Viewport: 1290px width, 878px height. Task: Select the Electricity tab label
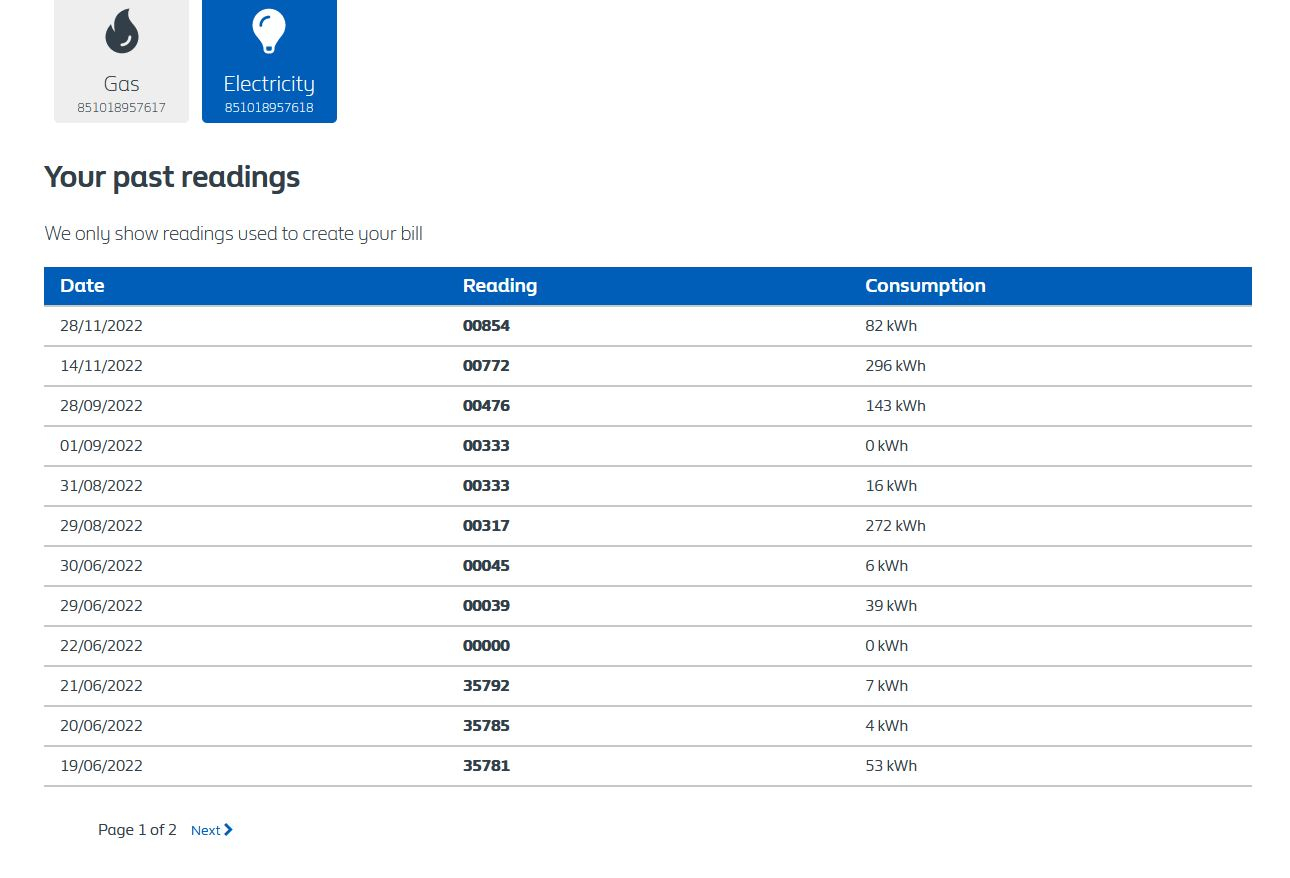269,84
